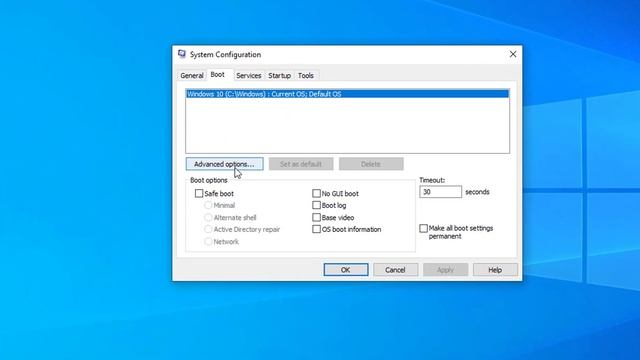
Task: Choose the Alternate shell radio button
Action: [x=208, y=218]
